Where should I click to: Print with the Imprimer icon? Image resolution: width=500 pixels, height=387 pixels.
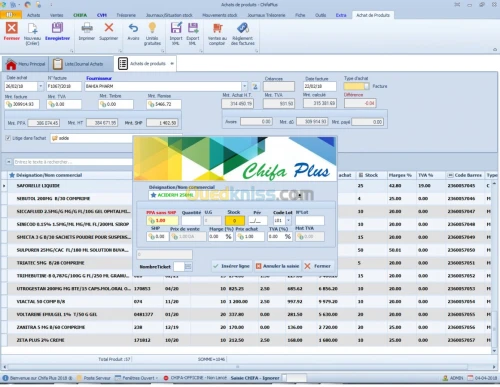87,31
